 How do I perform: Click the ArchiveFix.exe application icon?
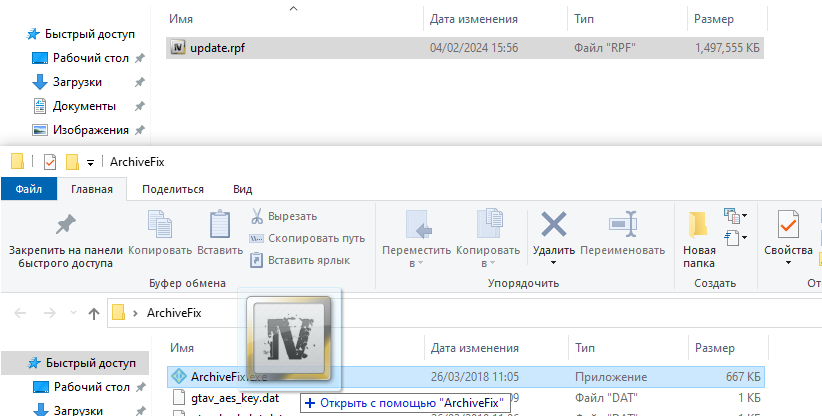tap(179, 376)
